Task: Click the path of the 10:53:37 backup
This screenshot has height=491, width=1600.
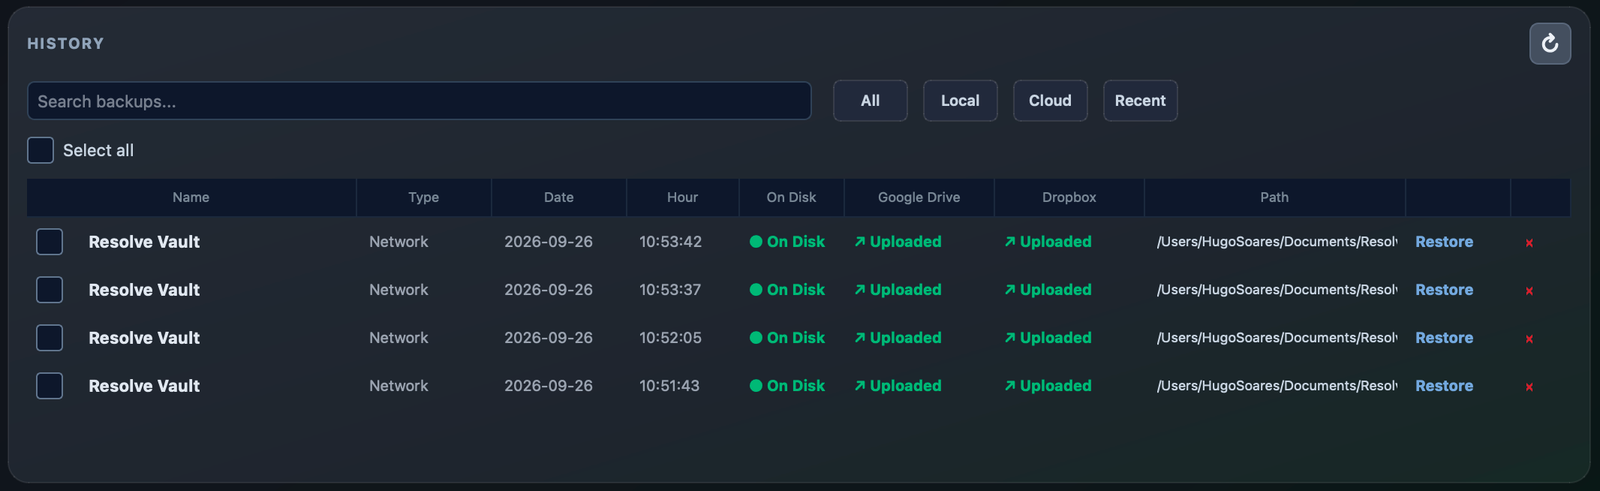Action: tap(1277, 290)
